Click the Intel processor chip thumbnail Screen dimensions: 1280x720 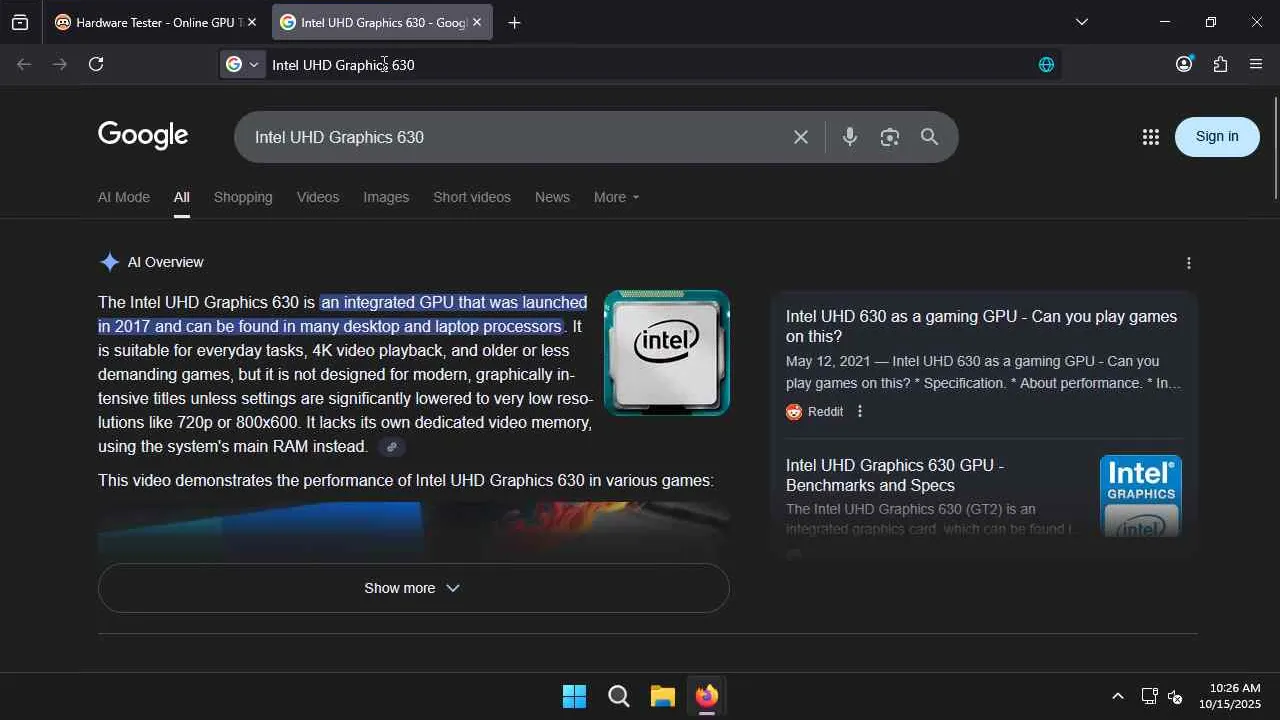667,353
